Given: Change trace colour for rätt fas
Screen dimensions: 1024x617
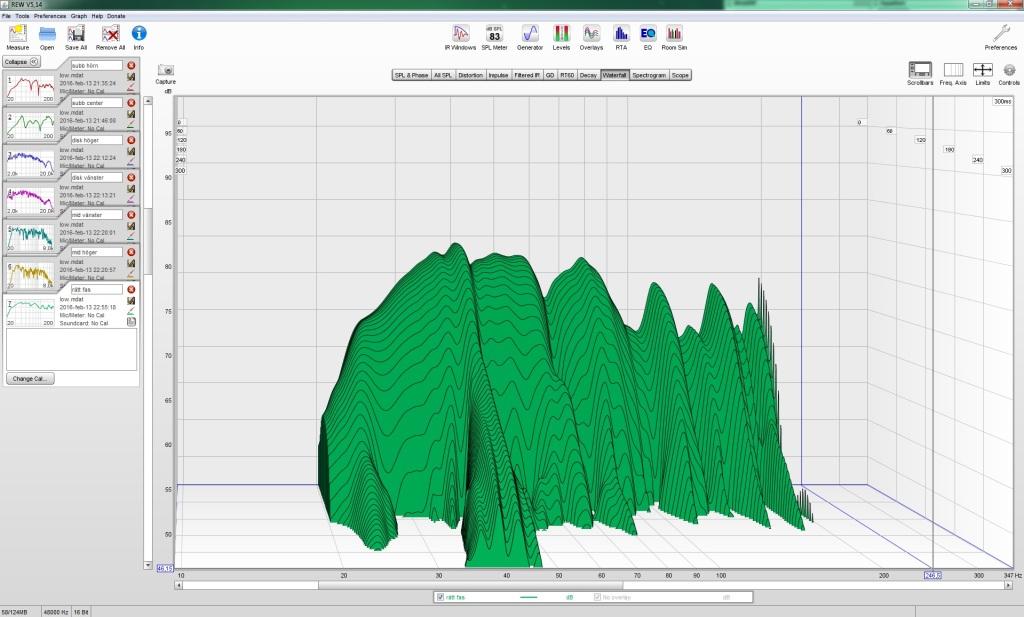Looking at the screenshot, I should [x=131, y=311].
